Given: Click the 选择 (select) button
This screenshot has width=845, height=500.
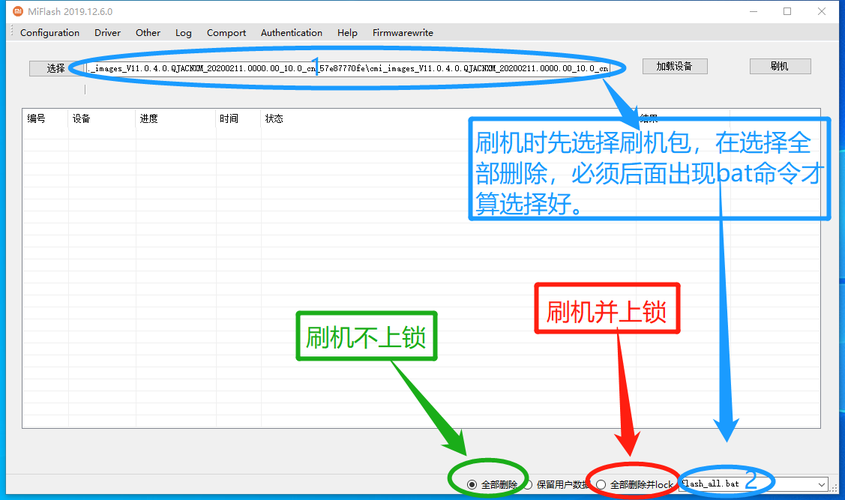Looking at the screenshot, I should pos(55,68).
